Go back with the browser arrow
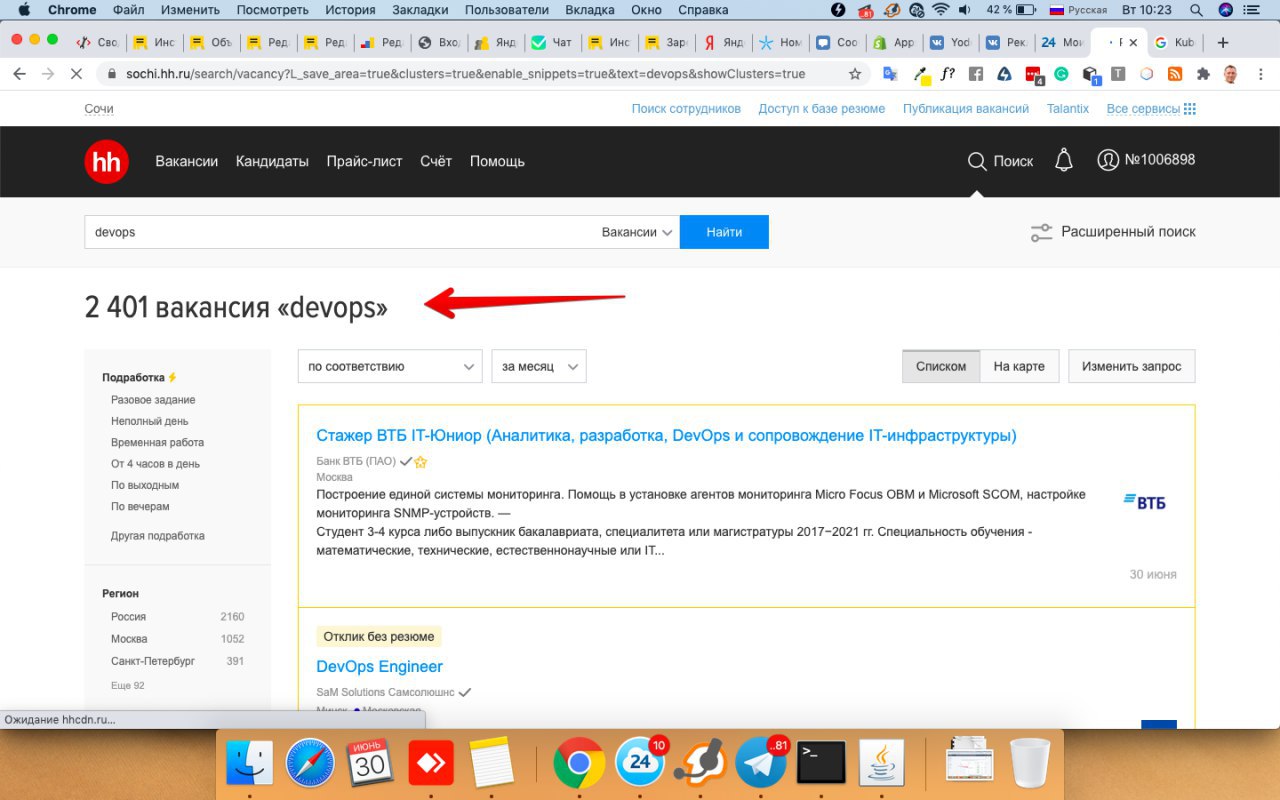The image size is (1280, 800). pos(19,74)
